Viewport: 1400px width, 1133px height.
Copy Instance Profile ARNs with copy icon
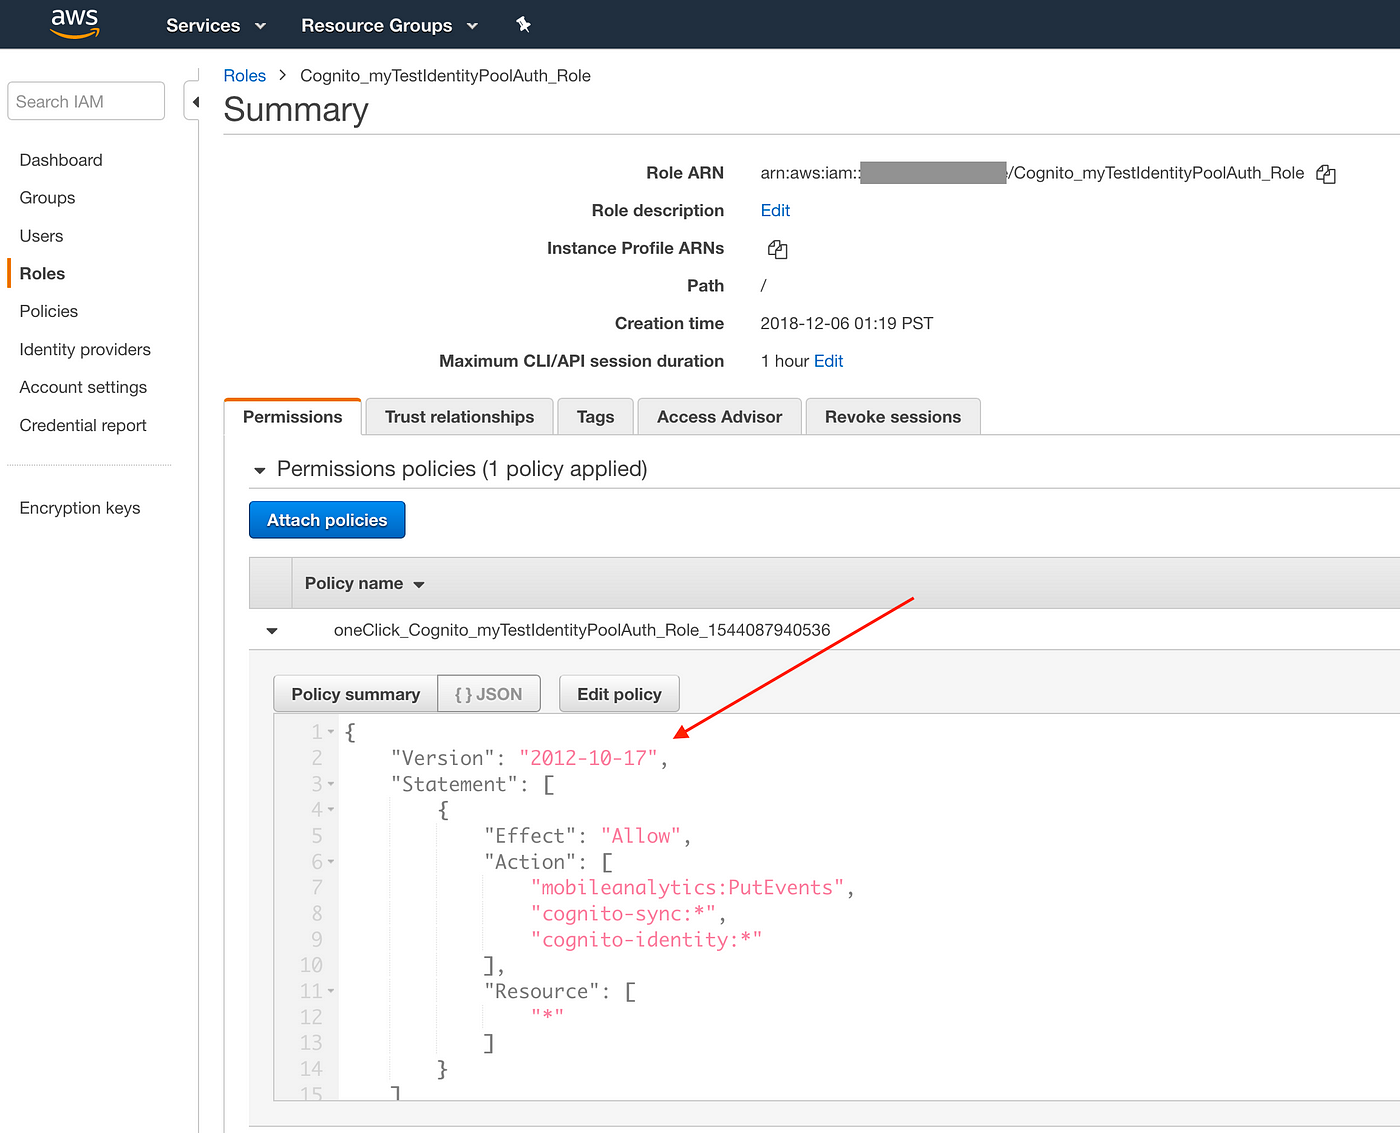[777, 249]
